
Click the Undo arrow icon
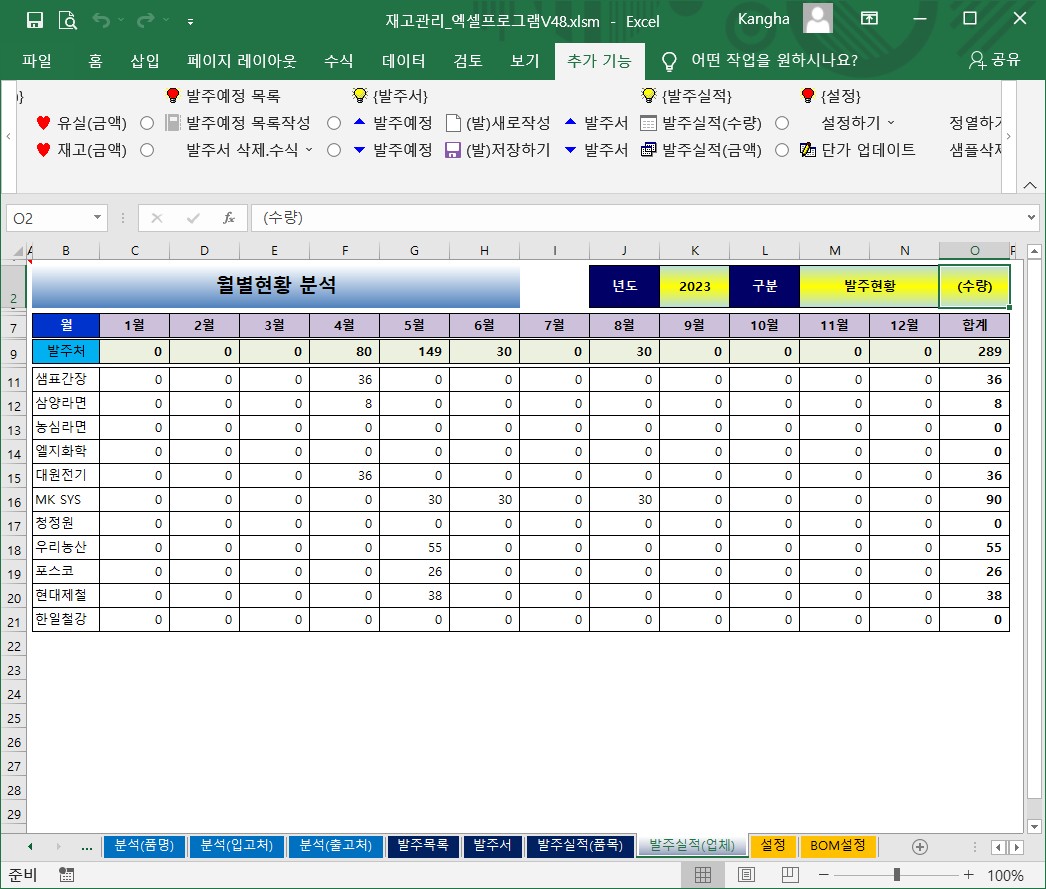tap(101, 21)
